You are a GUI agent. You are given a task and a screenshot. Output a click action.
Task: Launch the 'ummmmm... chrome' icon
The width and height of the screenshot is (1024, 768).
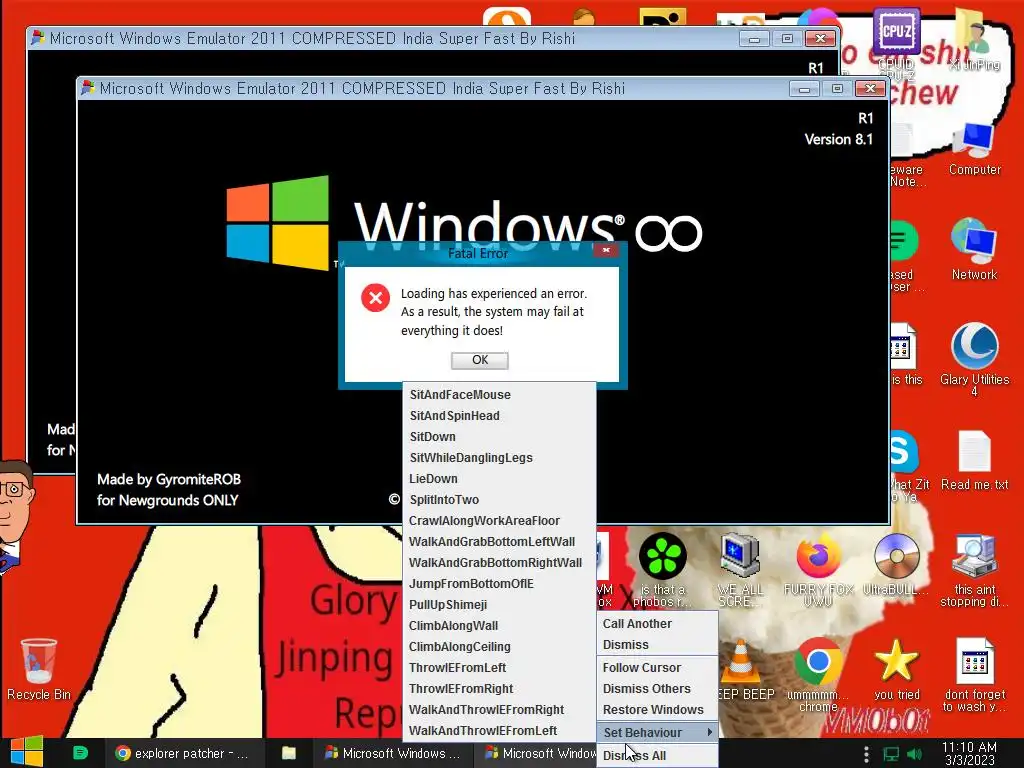(x=818, y=675)
